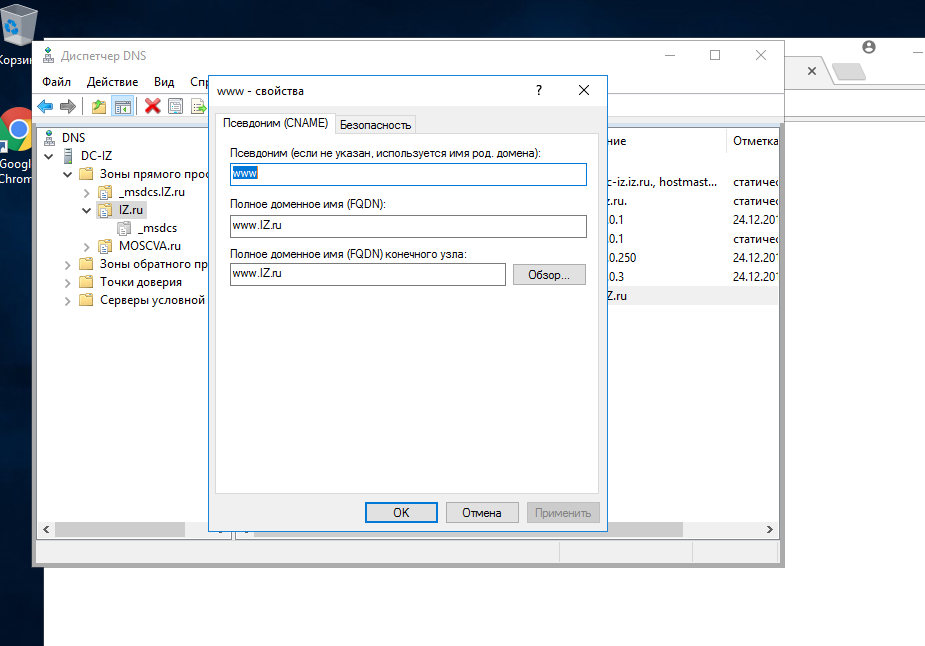The height and width of the screenshot is (646, 925).
Task: Click the DNS root node icon in the tree
Action: [50, 137]
